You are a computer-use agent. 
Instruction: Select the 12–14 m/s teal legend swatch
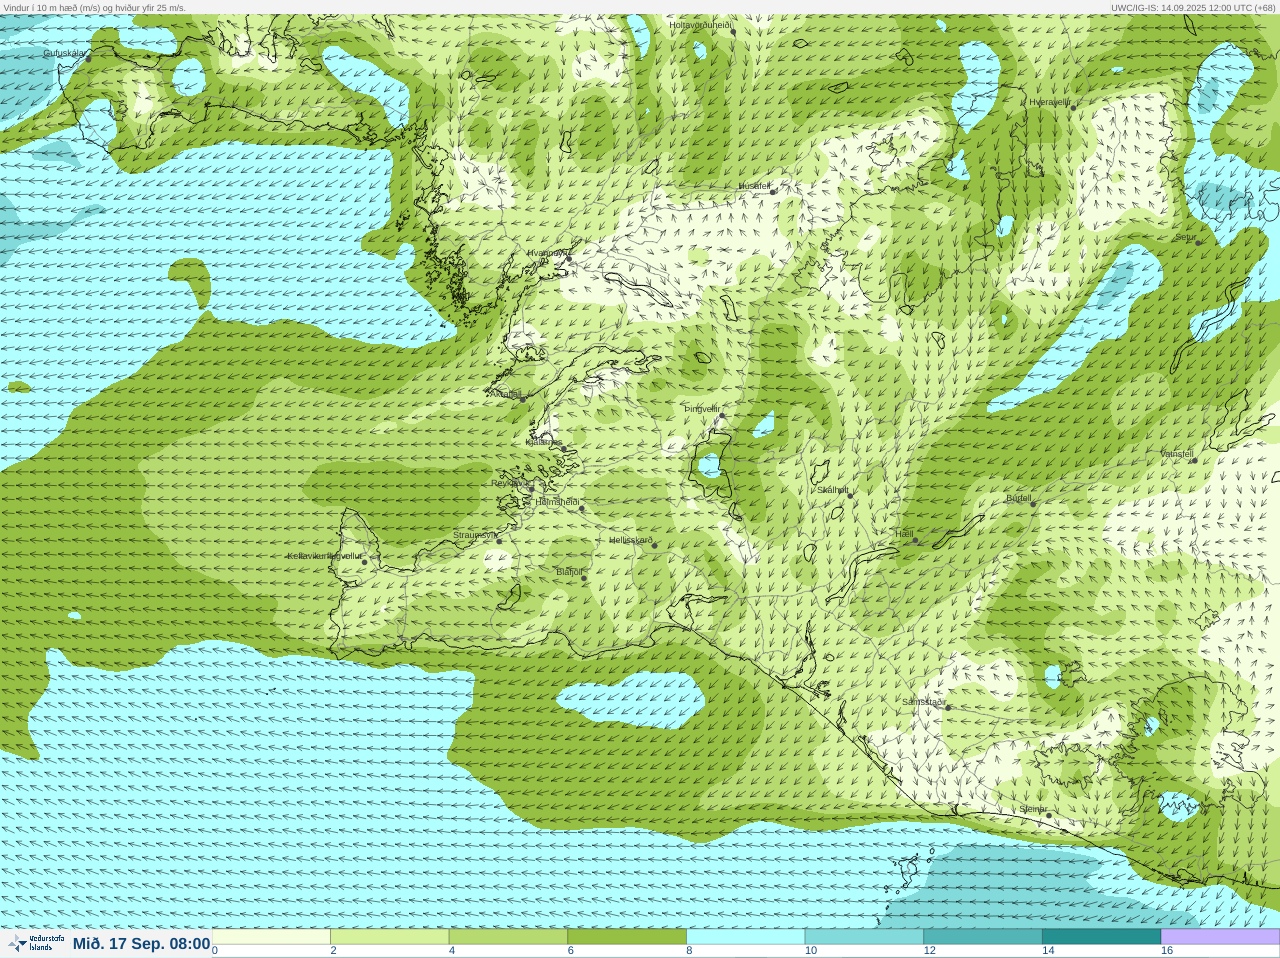(983, 937)
